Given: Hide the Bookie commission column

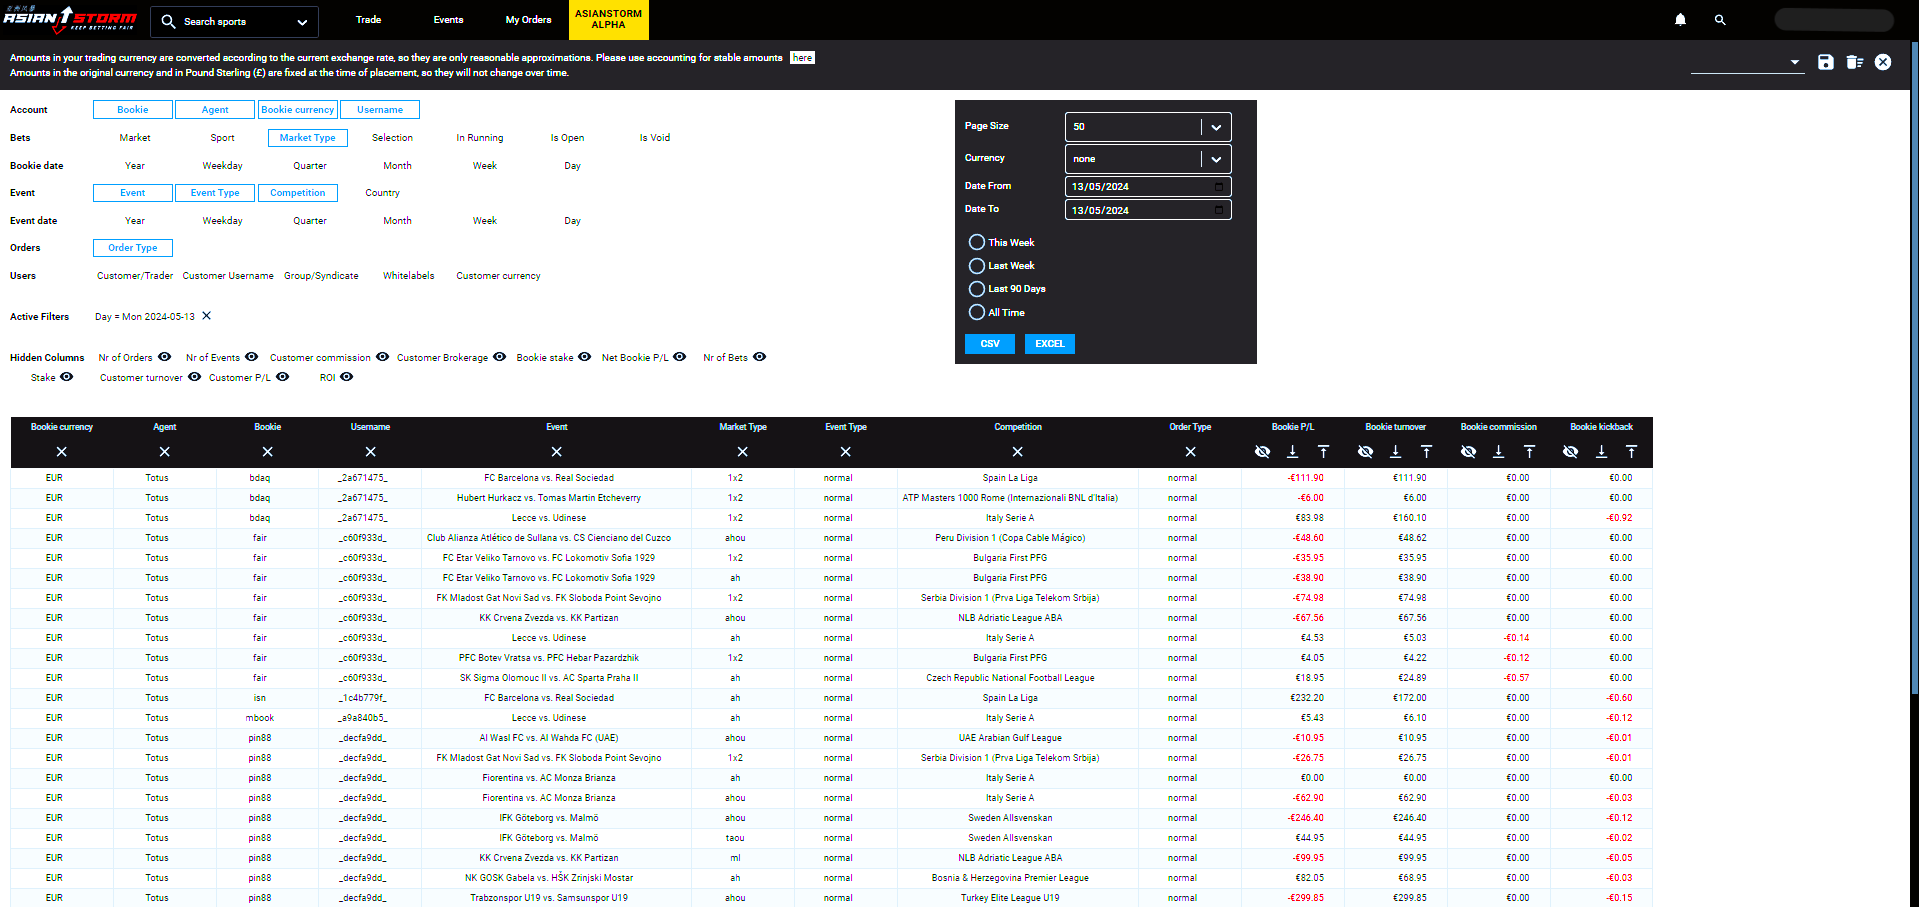Looking at the screenshot, I should (1468, 452).
